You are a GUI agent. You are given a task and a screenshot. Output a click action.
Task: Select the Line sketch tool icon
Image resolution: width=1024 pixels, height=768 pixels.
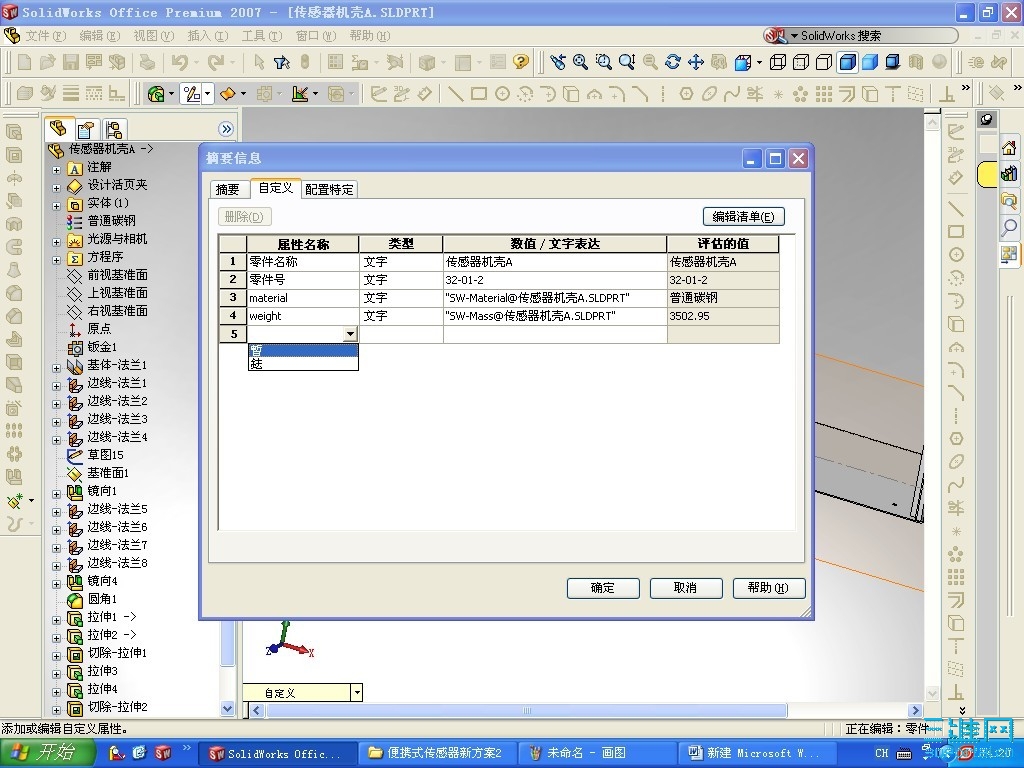[x=456, y=94]
